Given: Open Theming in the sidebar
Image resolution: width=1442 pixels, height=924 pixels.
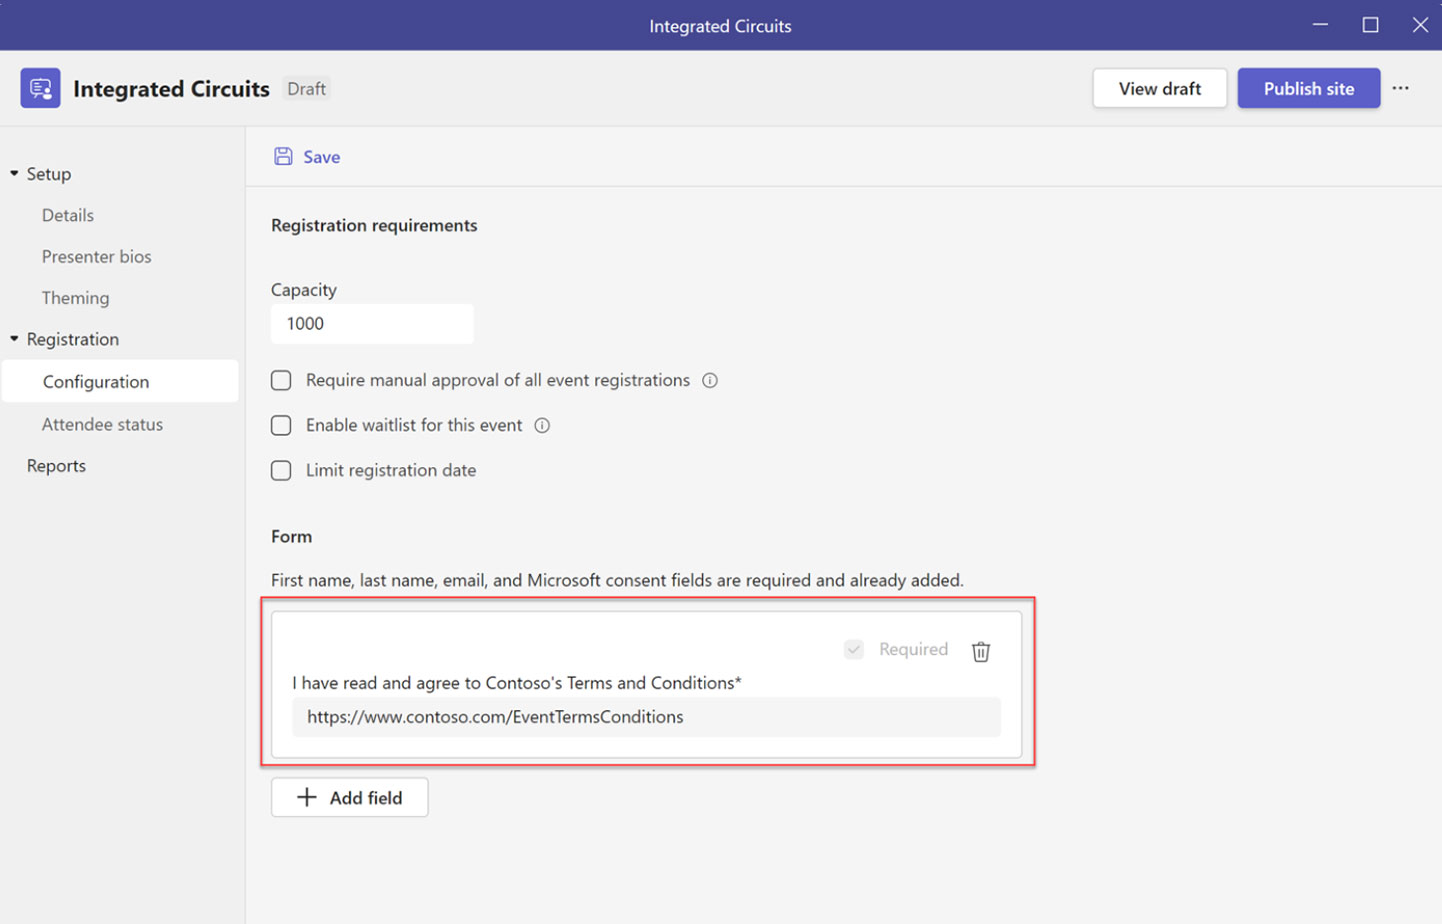Looking at the screenshot, I should coord(75,298).
